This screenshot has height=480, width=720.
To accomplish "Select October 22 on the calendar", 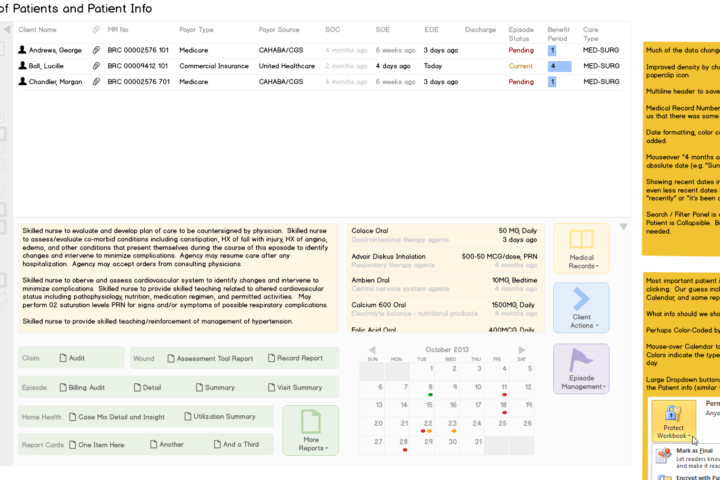I will click(427, 422).
